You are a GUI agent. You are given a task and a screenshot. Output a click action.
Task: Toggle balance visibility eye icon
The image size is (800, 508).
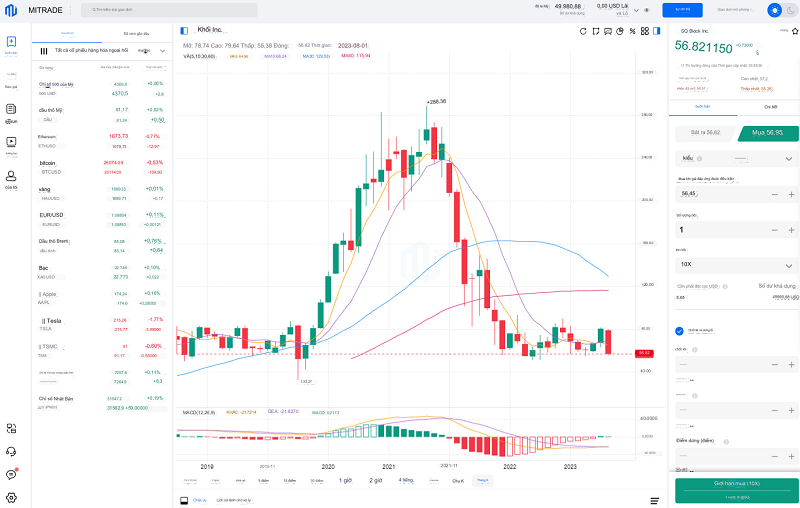click(647, 10)
